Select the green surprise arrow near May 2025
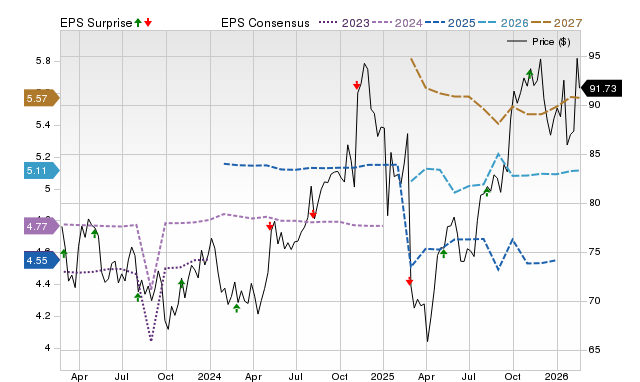The image size is (640, 382). pyautogui.click(x=444, y=253)
